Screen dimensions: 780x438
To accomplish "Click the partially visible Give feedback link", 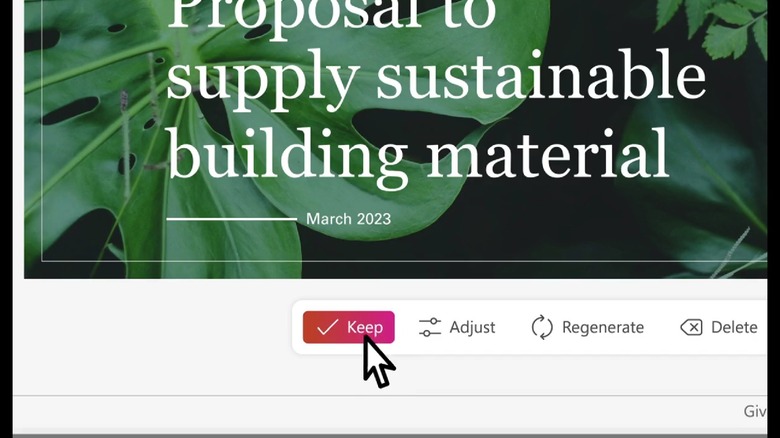I will click(x=755, y=411).
